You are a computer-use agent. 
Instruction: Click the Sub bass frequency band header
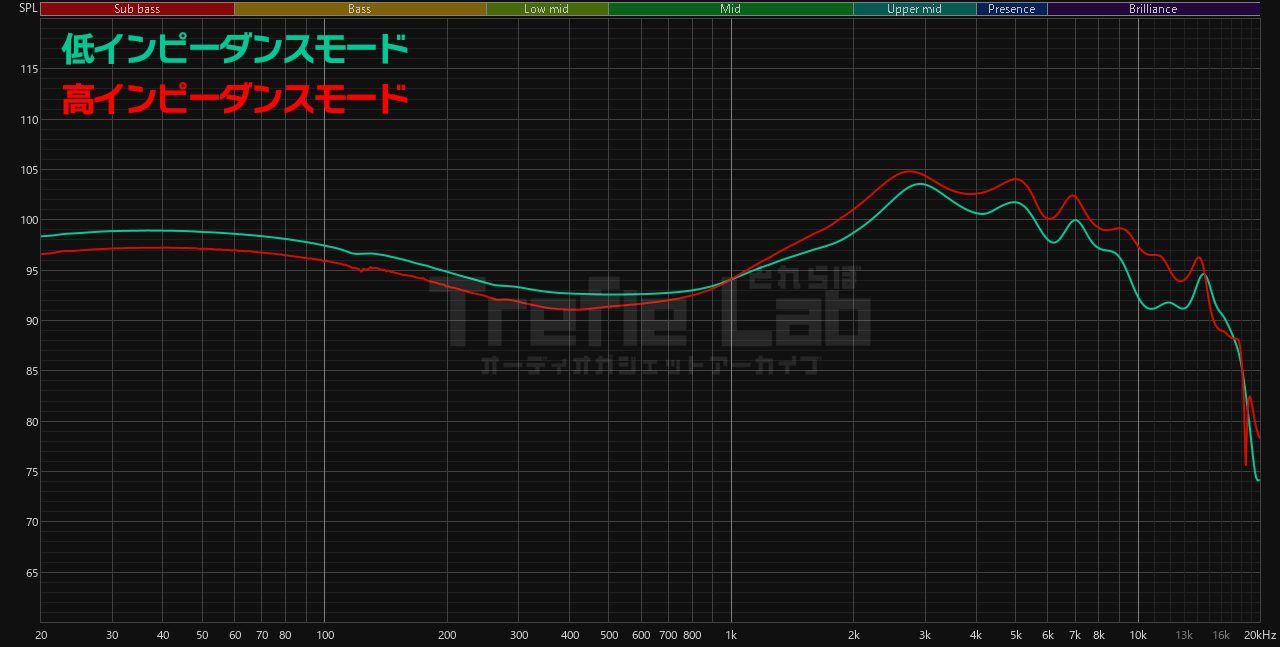click(x=137, y=9)
